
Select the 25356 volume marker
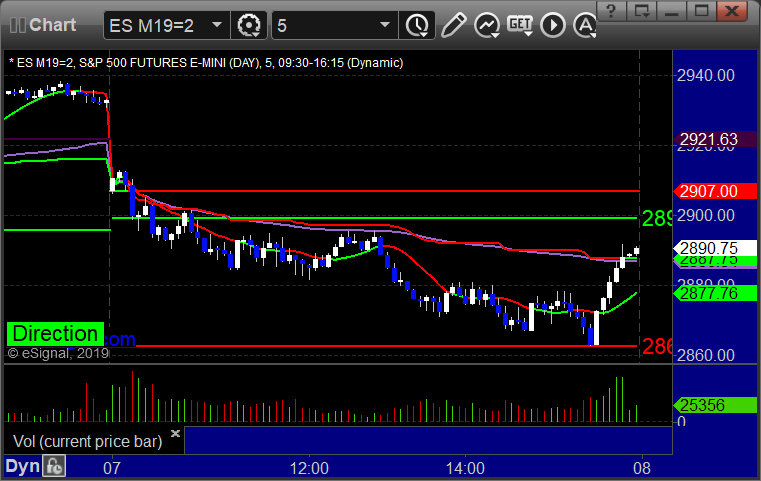pyautogui.click(x=715, y=405)
